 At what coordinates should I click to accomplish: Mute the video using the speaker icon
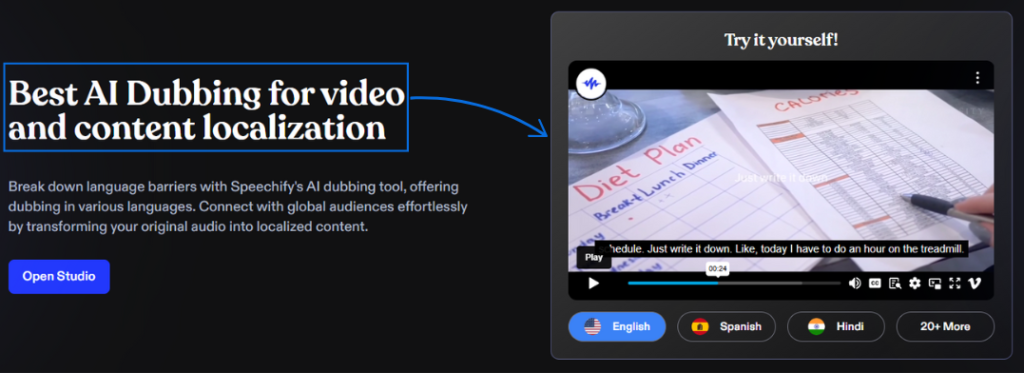click(854, 284)
